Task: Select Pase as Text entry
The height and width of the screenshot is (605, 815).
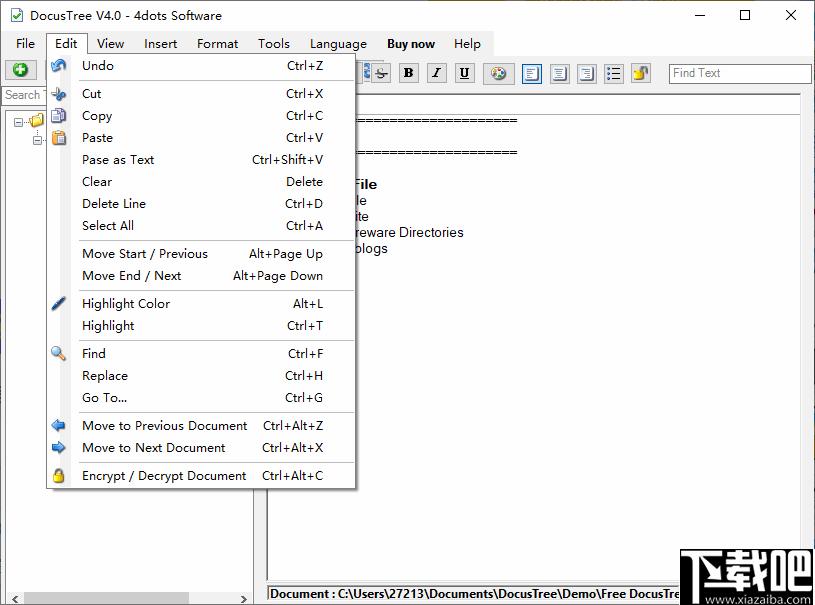Action: click(x=201, y=160)
